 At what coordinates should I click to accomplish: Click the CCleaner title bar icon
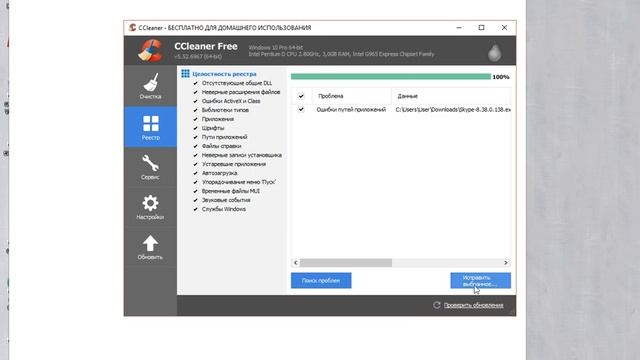point(132,27)
